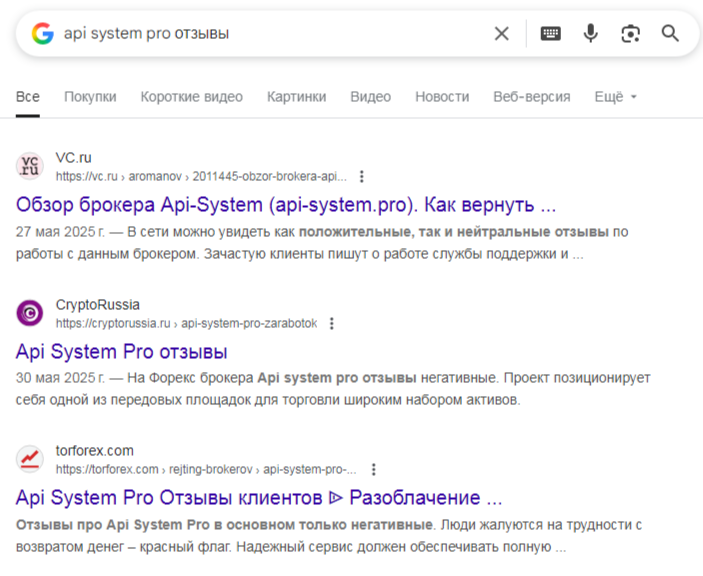The height and width of the screenshot is (576, 703).
Task: Open the Короткие видео tab
Action: 191,97
